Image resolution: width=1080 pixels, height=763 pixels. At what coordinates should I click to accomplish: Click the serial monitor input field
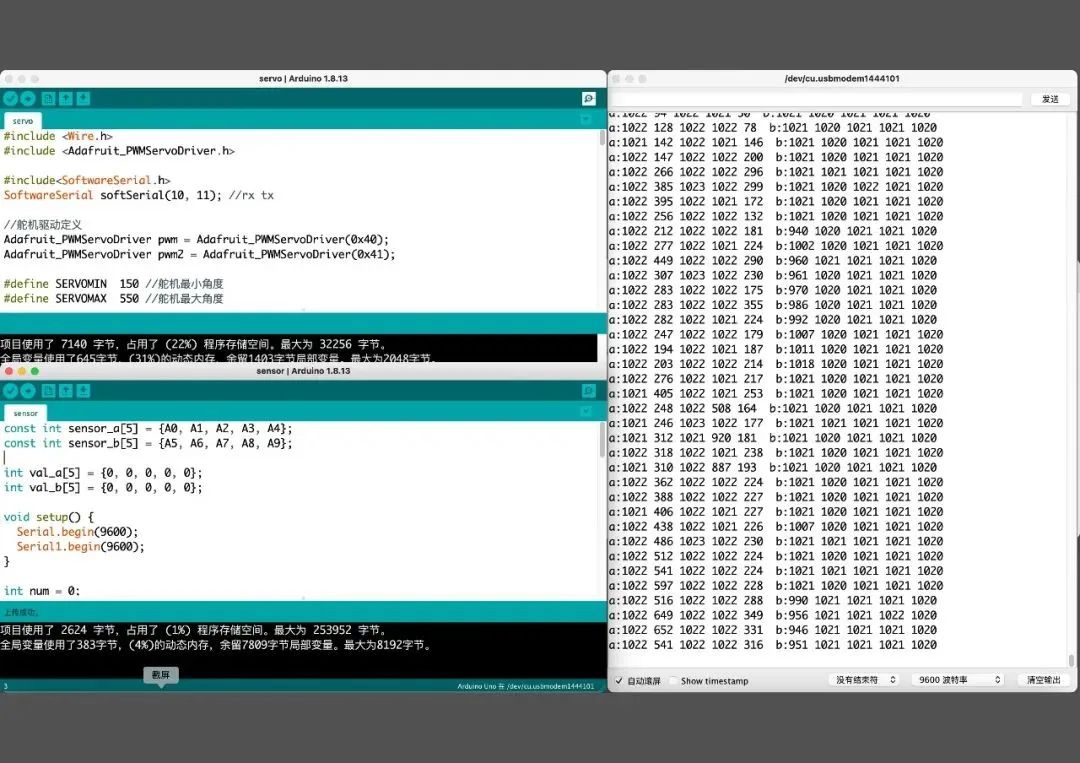coord(816,99)
